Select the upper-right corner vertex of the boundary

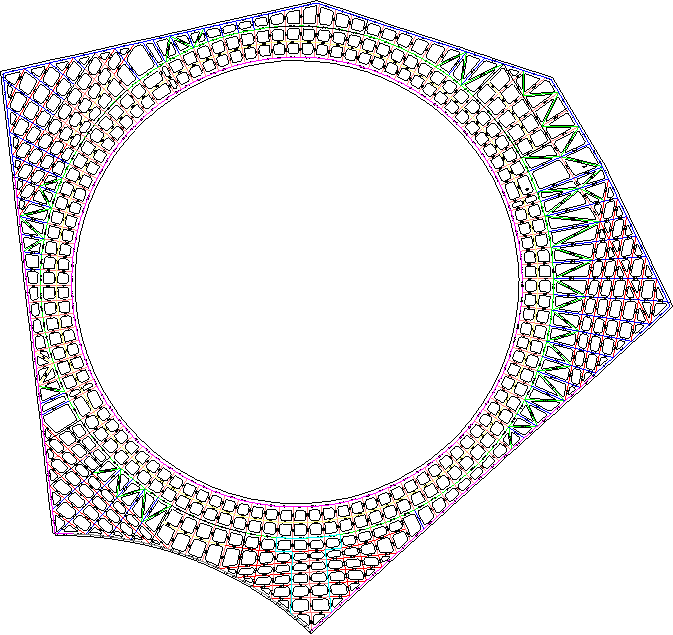pos(549,76)
